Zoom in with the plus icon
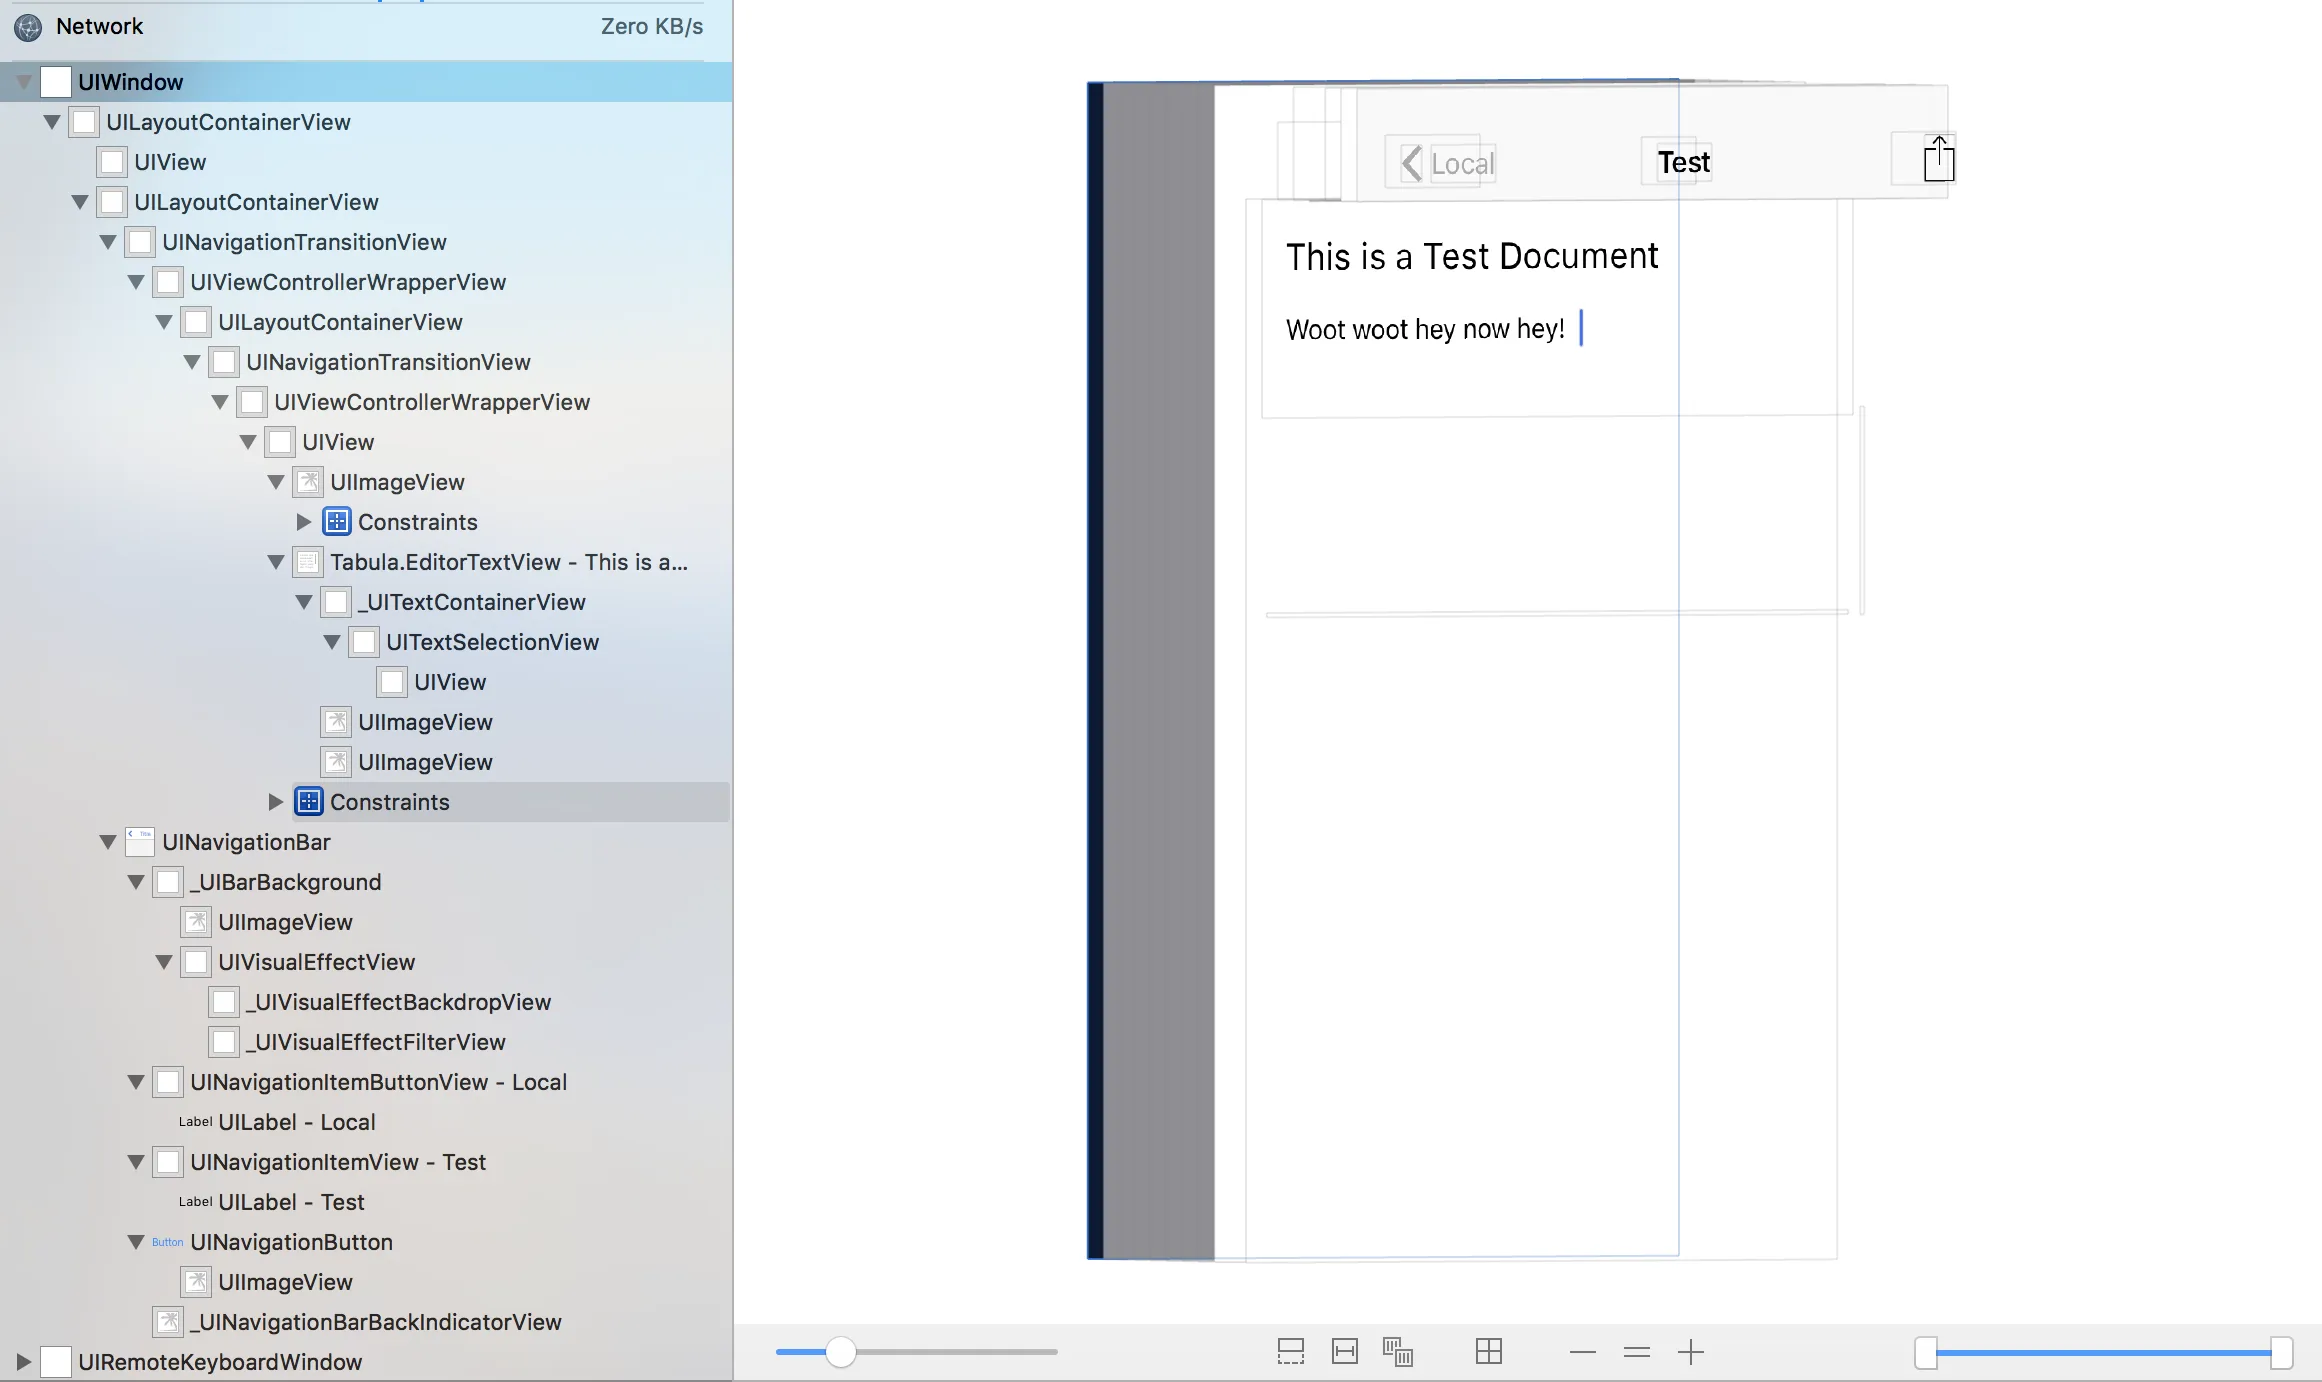This screenshot has width=2322, height=1382. pos(1690,1352)
